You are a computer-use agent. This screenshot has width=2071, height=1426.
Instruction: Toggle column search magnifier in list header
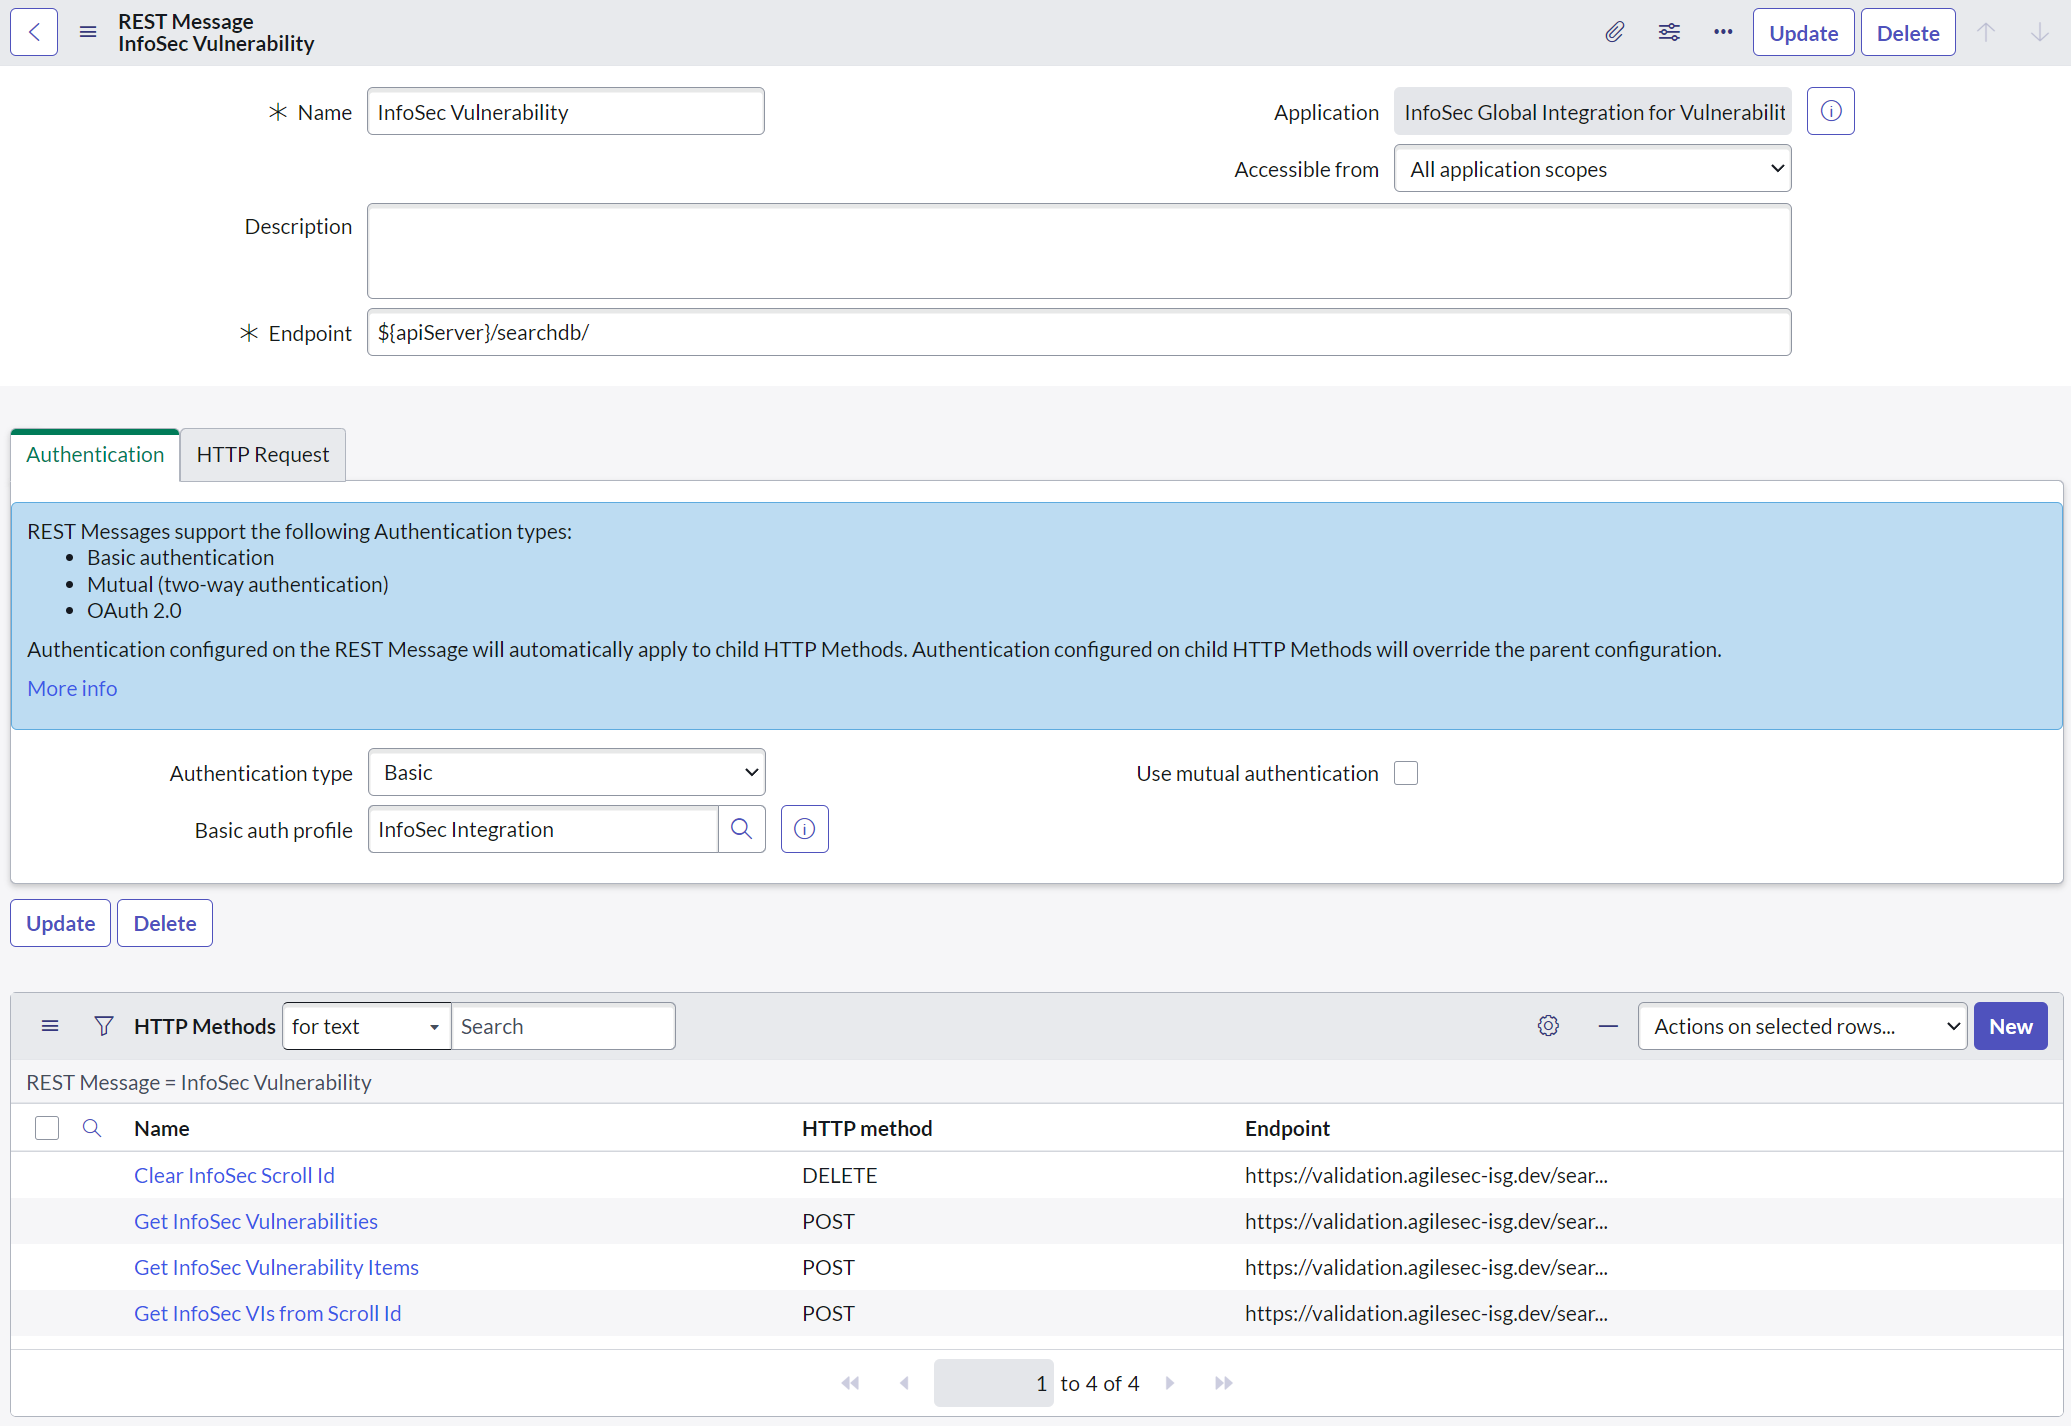(x=92, y=1128)
